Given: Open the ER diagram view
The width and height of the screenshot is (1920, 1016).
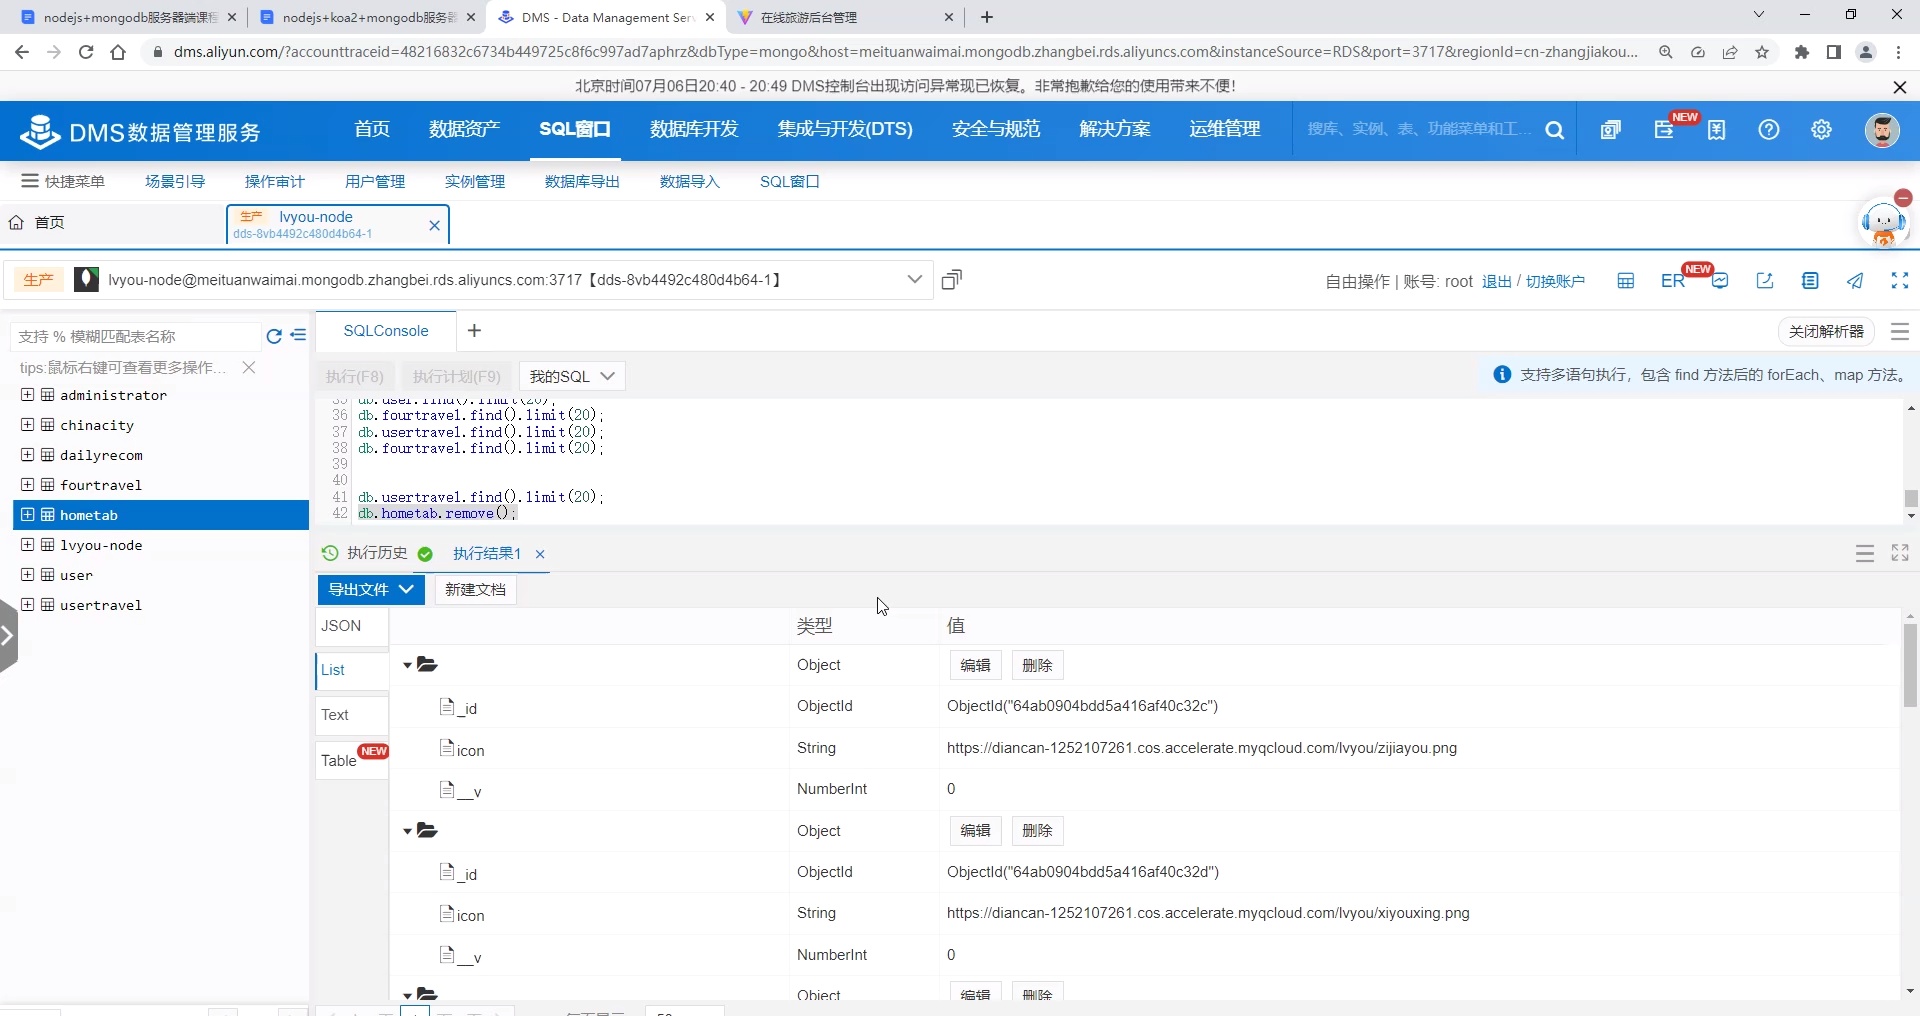Looking at the screenshot, I should (x=1672, y=281).
